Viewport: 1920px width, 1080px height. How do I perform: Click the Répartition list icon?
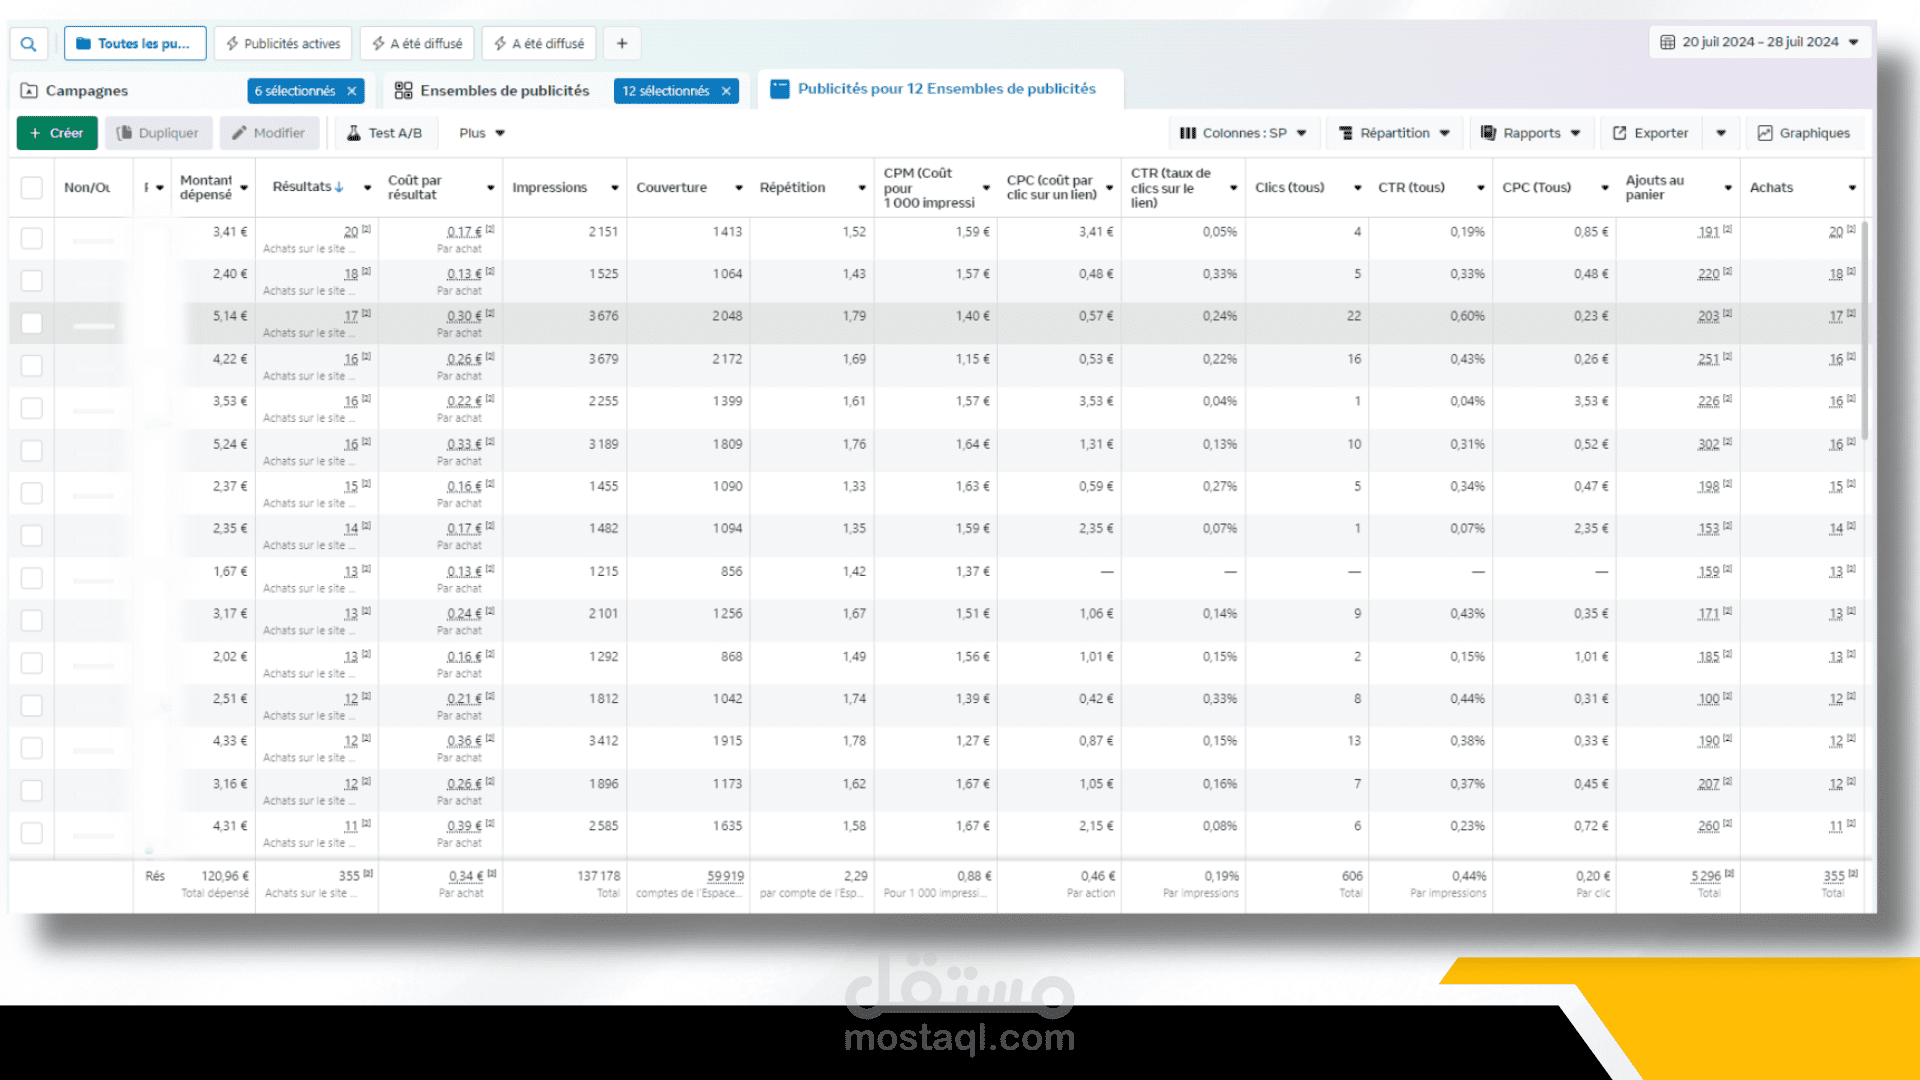coord(1346,133)
